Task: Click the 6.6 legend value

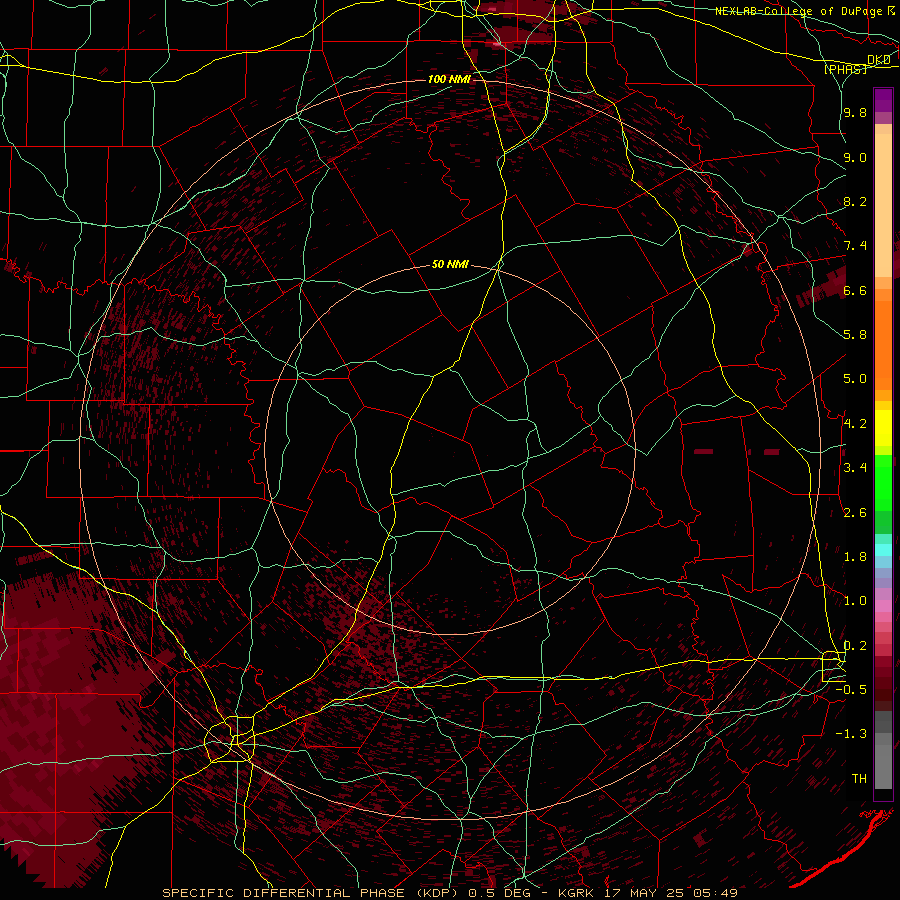Action: (855, 290)
